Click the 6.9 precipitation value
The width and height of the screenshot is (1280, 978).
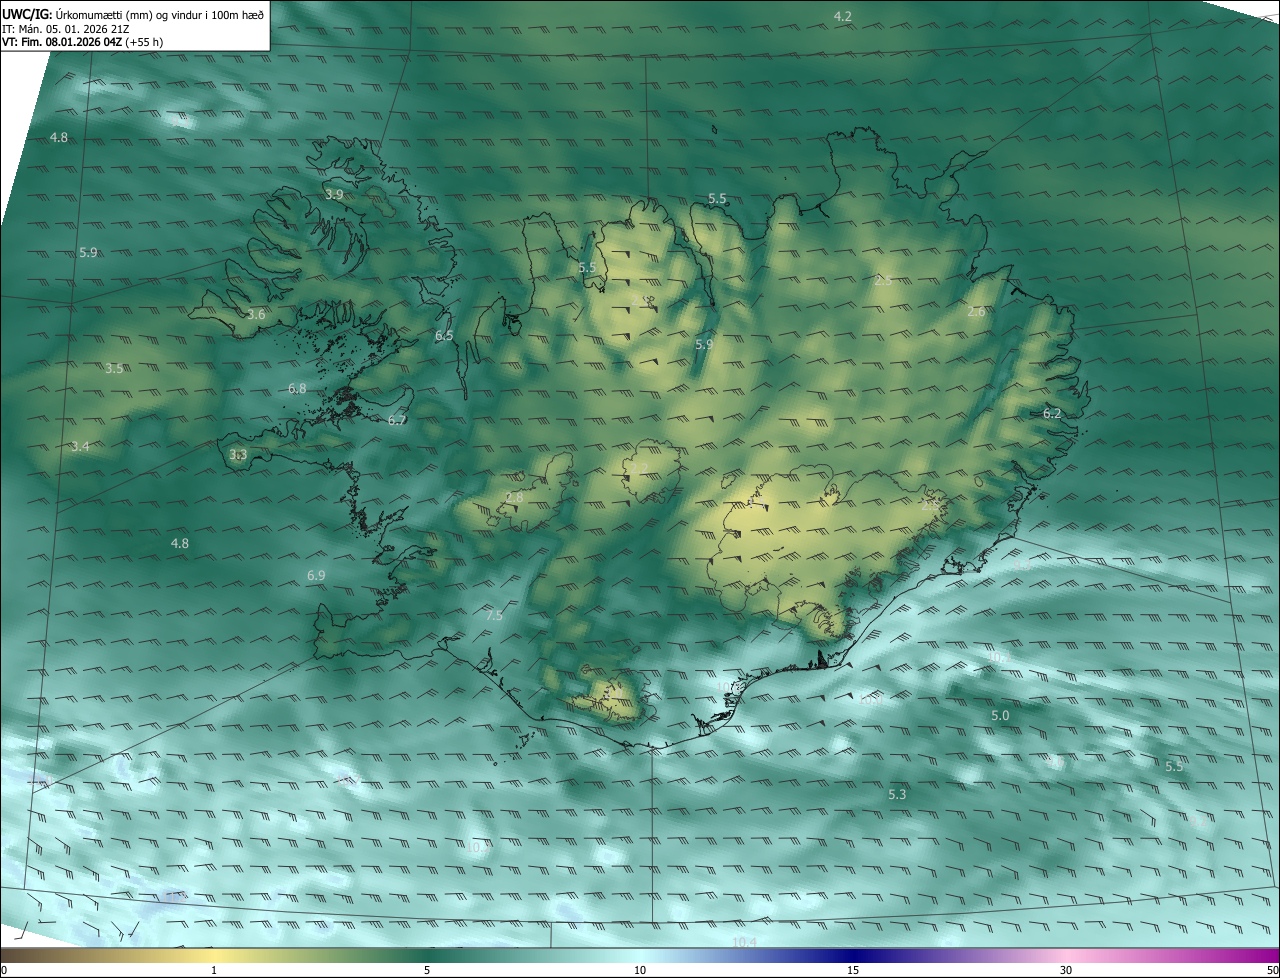tap(316, 575)
